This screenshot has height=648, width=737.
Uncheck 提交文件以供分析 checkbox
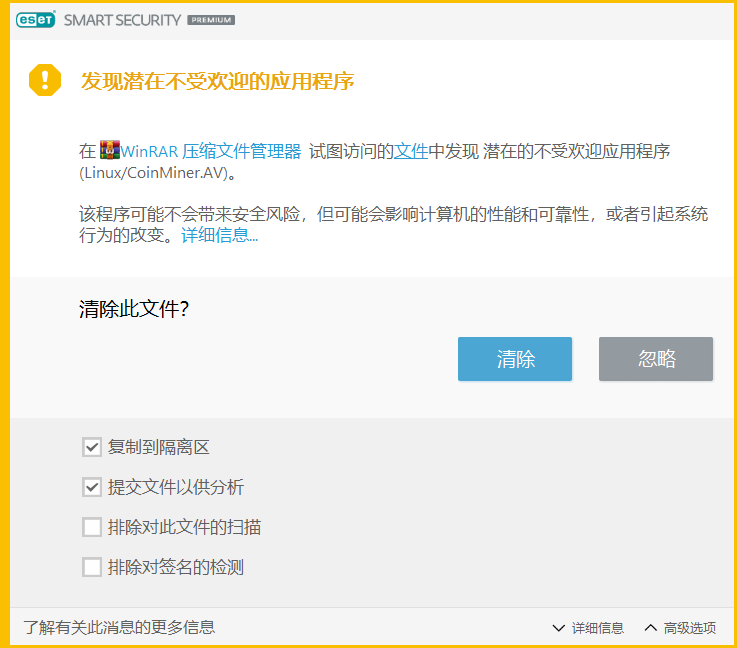(92, 487)
